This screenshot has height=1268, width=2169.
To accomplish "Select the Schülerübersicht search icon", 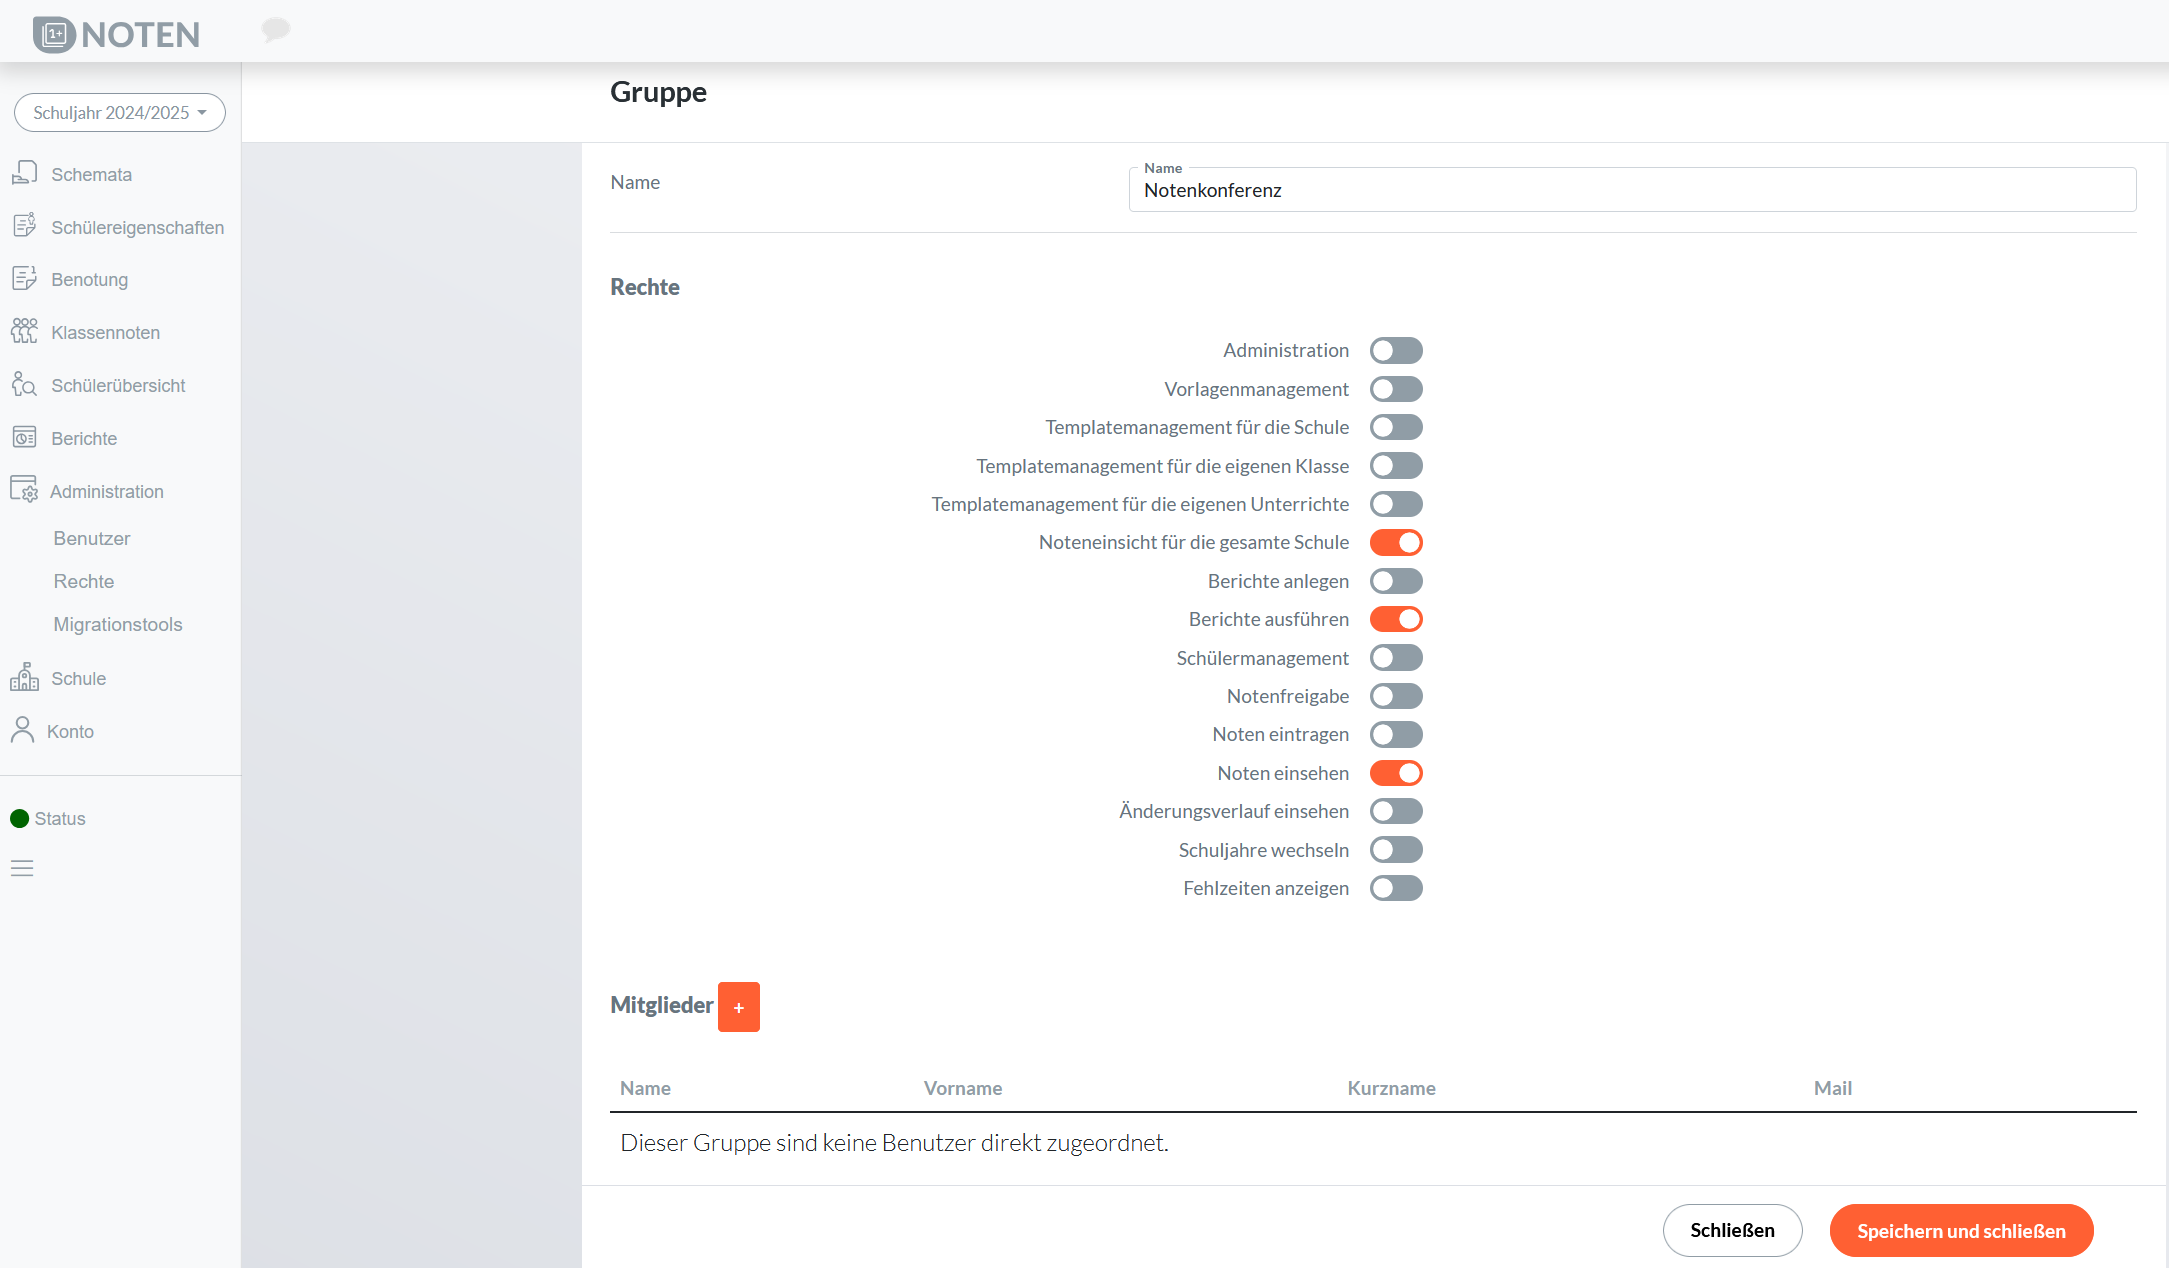I will (x=24, y=384).
